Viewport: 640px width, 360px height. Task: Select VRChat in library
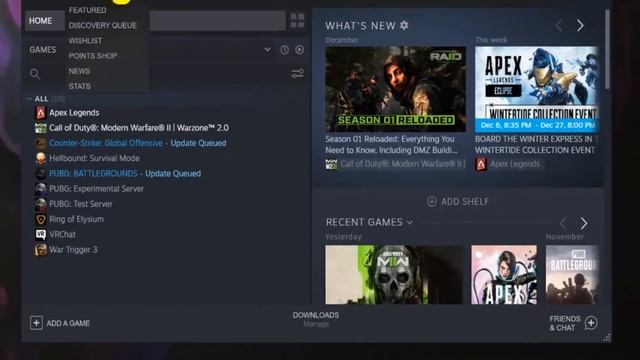(62, 234)
